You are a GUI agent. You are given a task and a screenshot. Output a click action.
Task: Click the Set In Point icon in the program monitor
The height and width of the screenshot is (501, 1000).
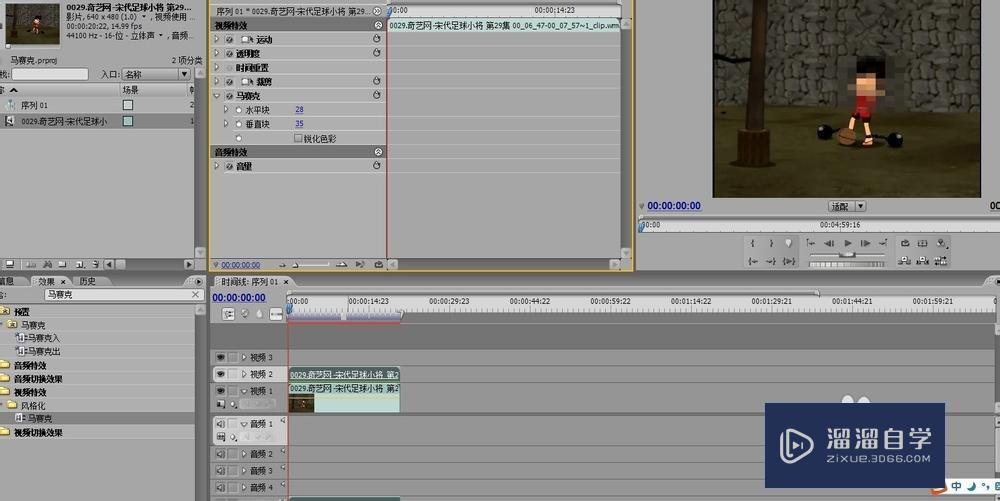pyautogui.click(x=753, y=243)
